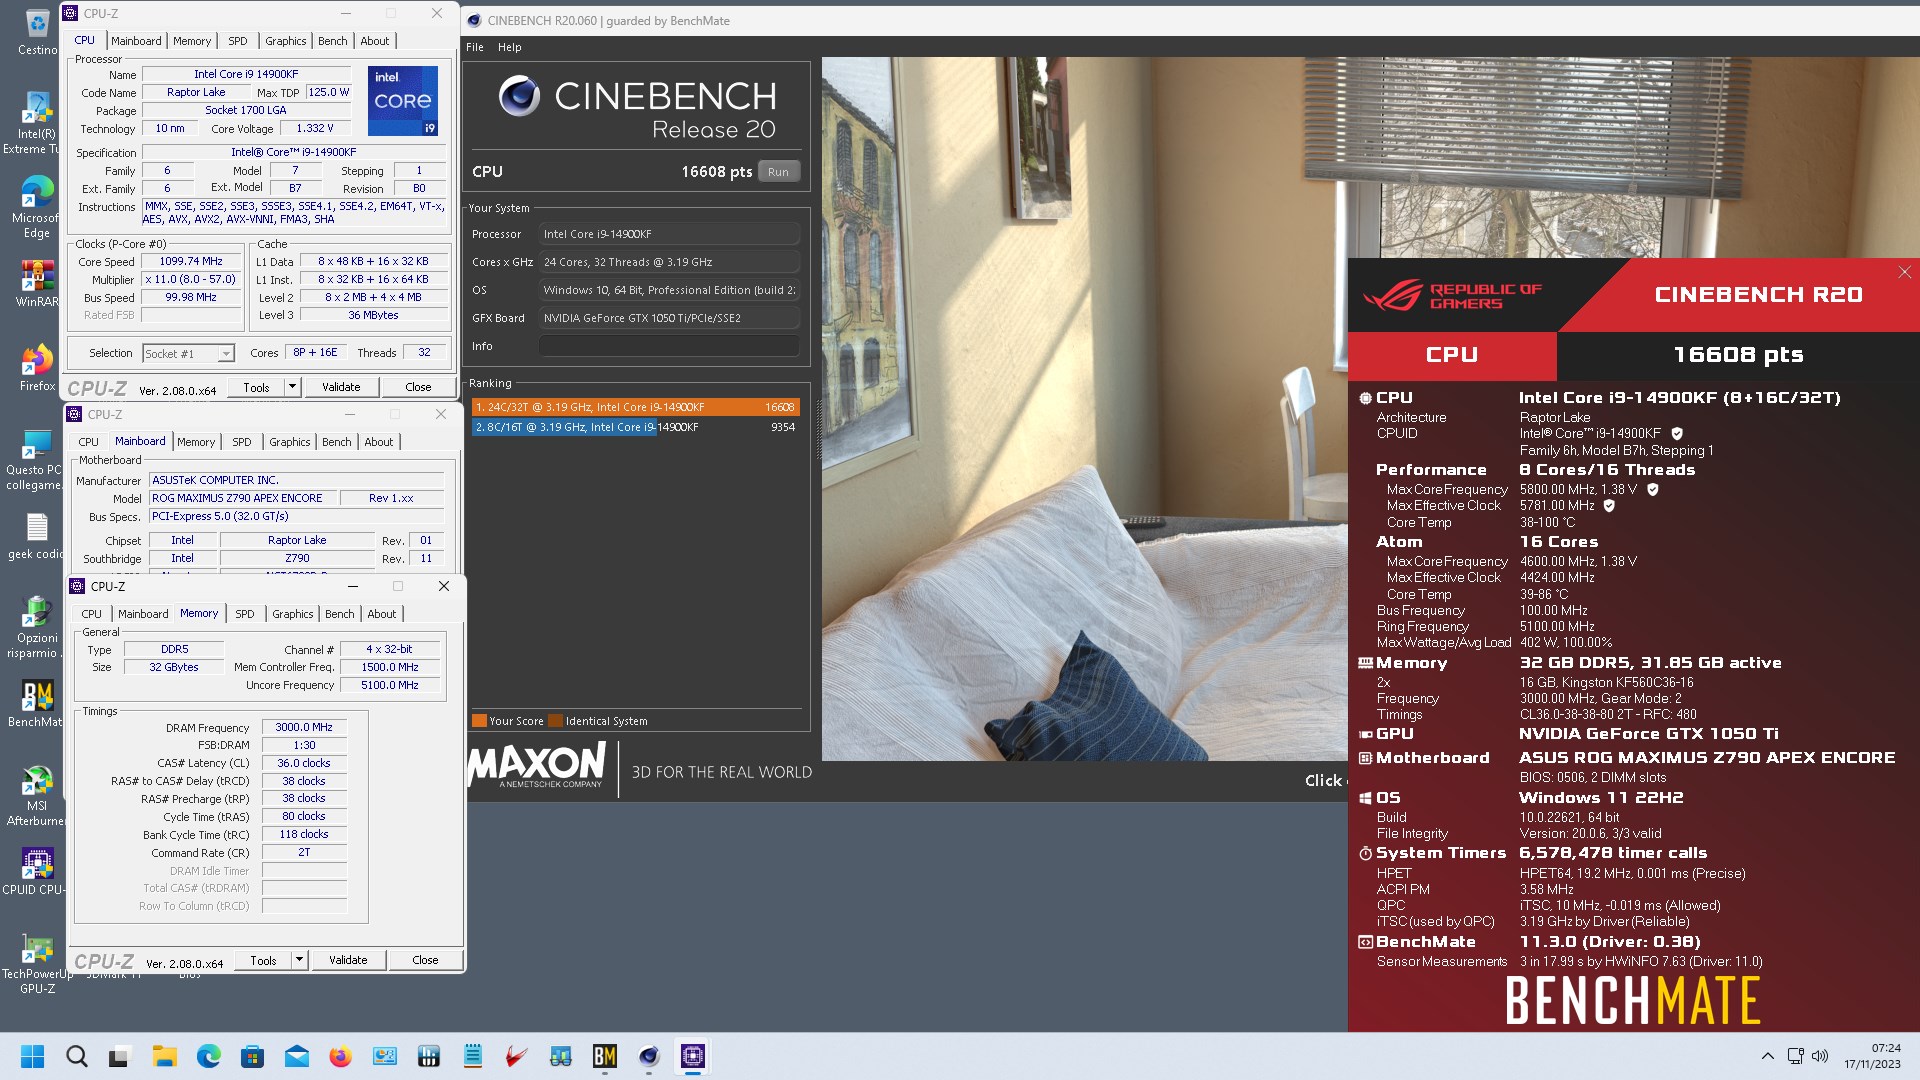Switch to Mainboard tab in top CPU-Z window
This screenshot has height=1080, width=1920.
(136, 41)
